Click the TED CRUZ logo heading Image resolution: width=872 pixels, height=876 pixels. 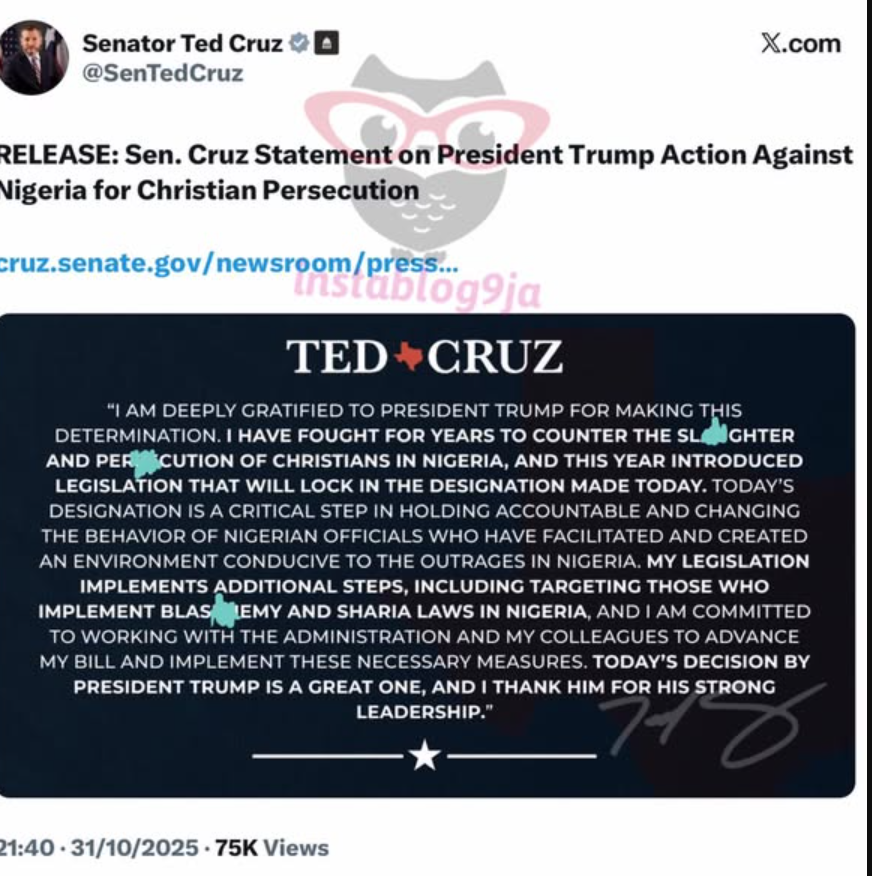(x=424, y=357)
